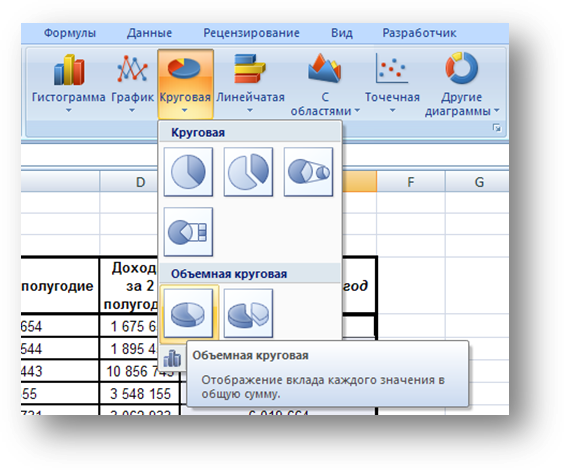
Task: Open the Другие диаграммы donut icon
Action: point(462,68)
